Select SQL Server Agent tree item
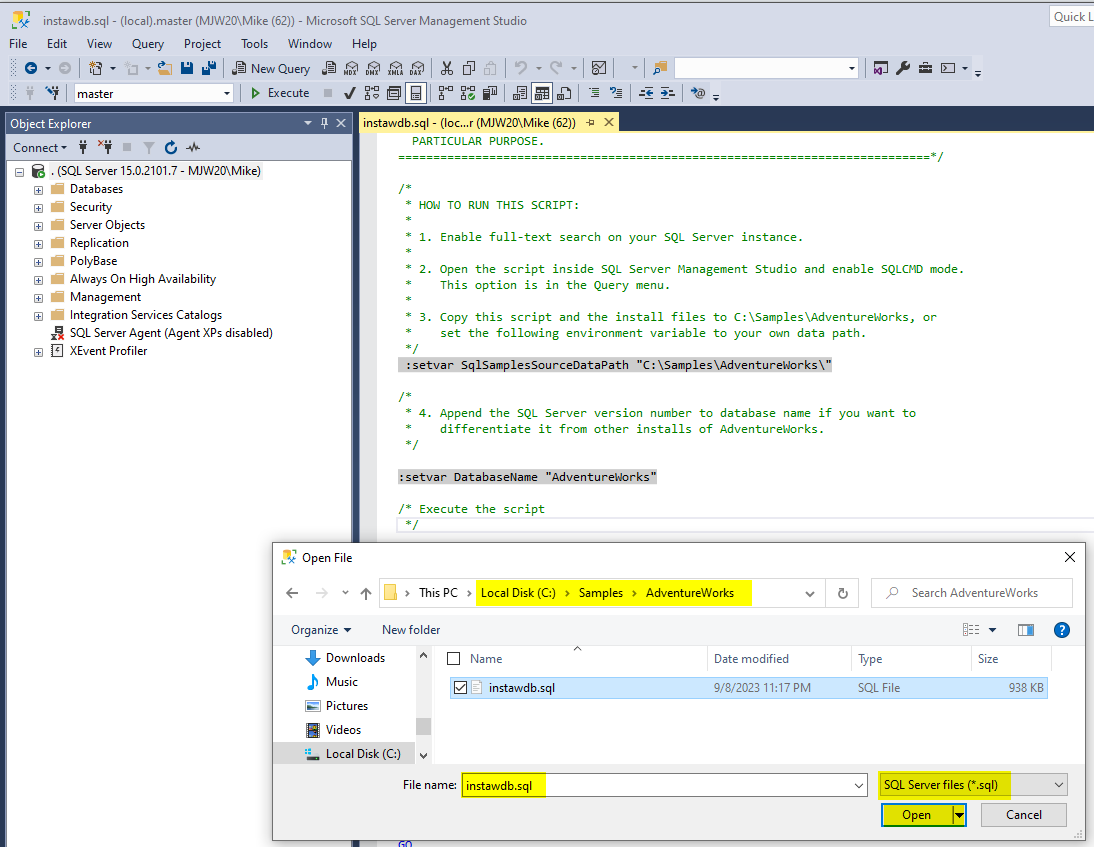Image resolution: width=1094 pixels, height=847 pixels. click(171, 333)
